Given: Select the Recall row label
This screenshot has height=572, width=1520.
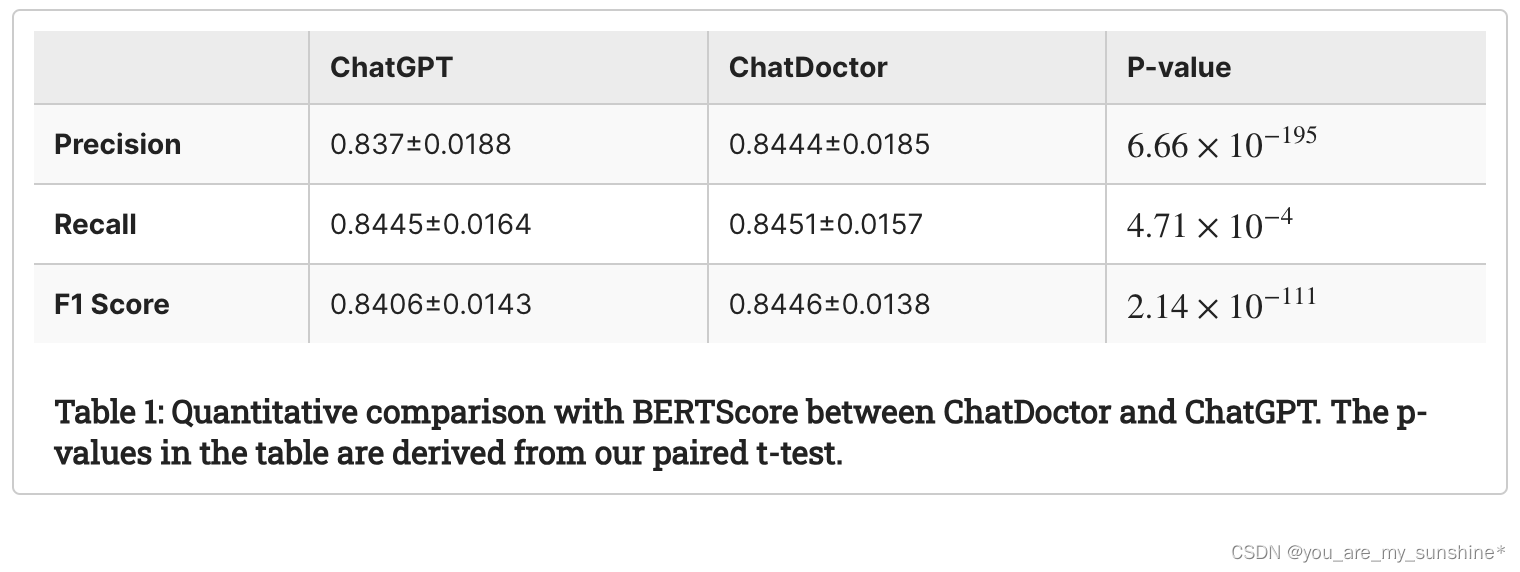Looking at the screenshot, I should click(95, 224).
